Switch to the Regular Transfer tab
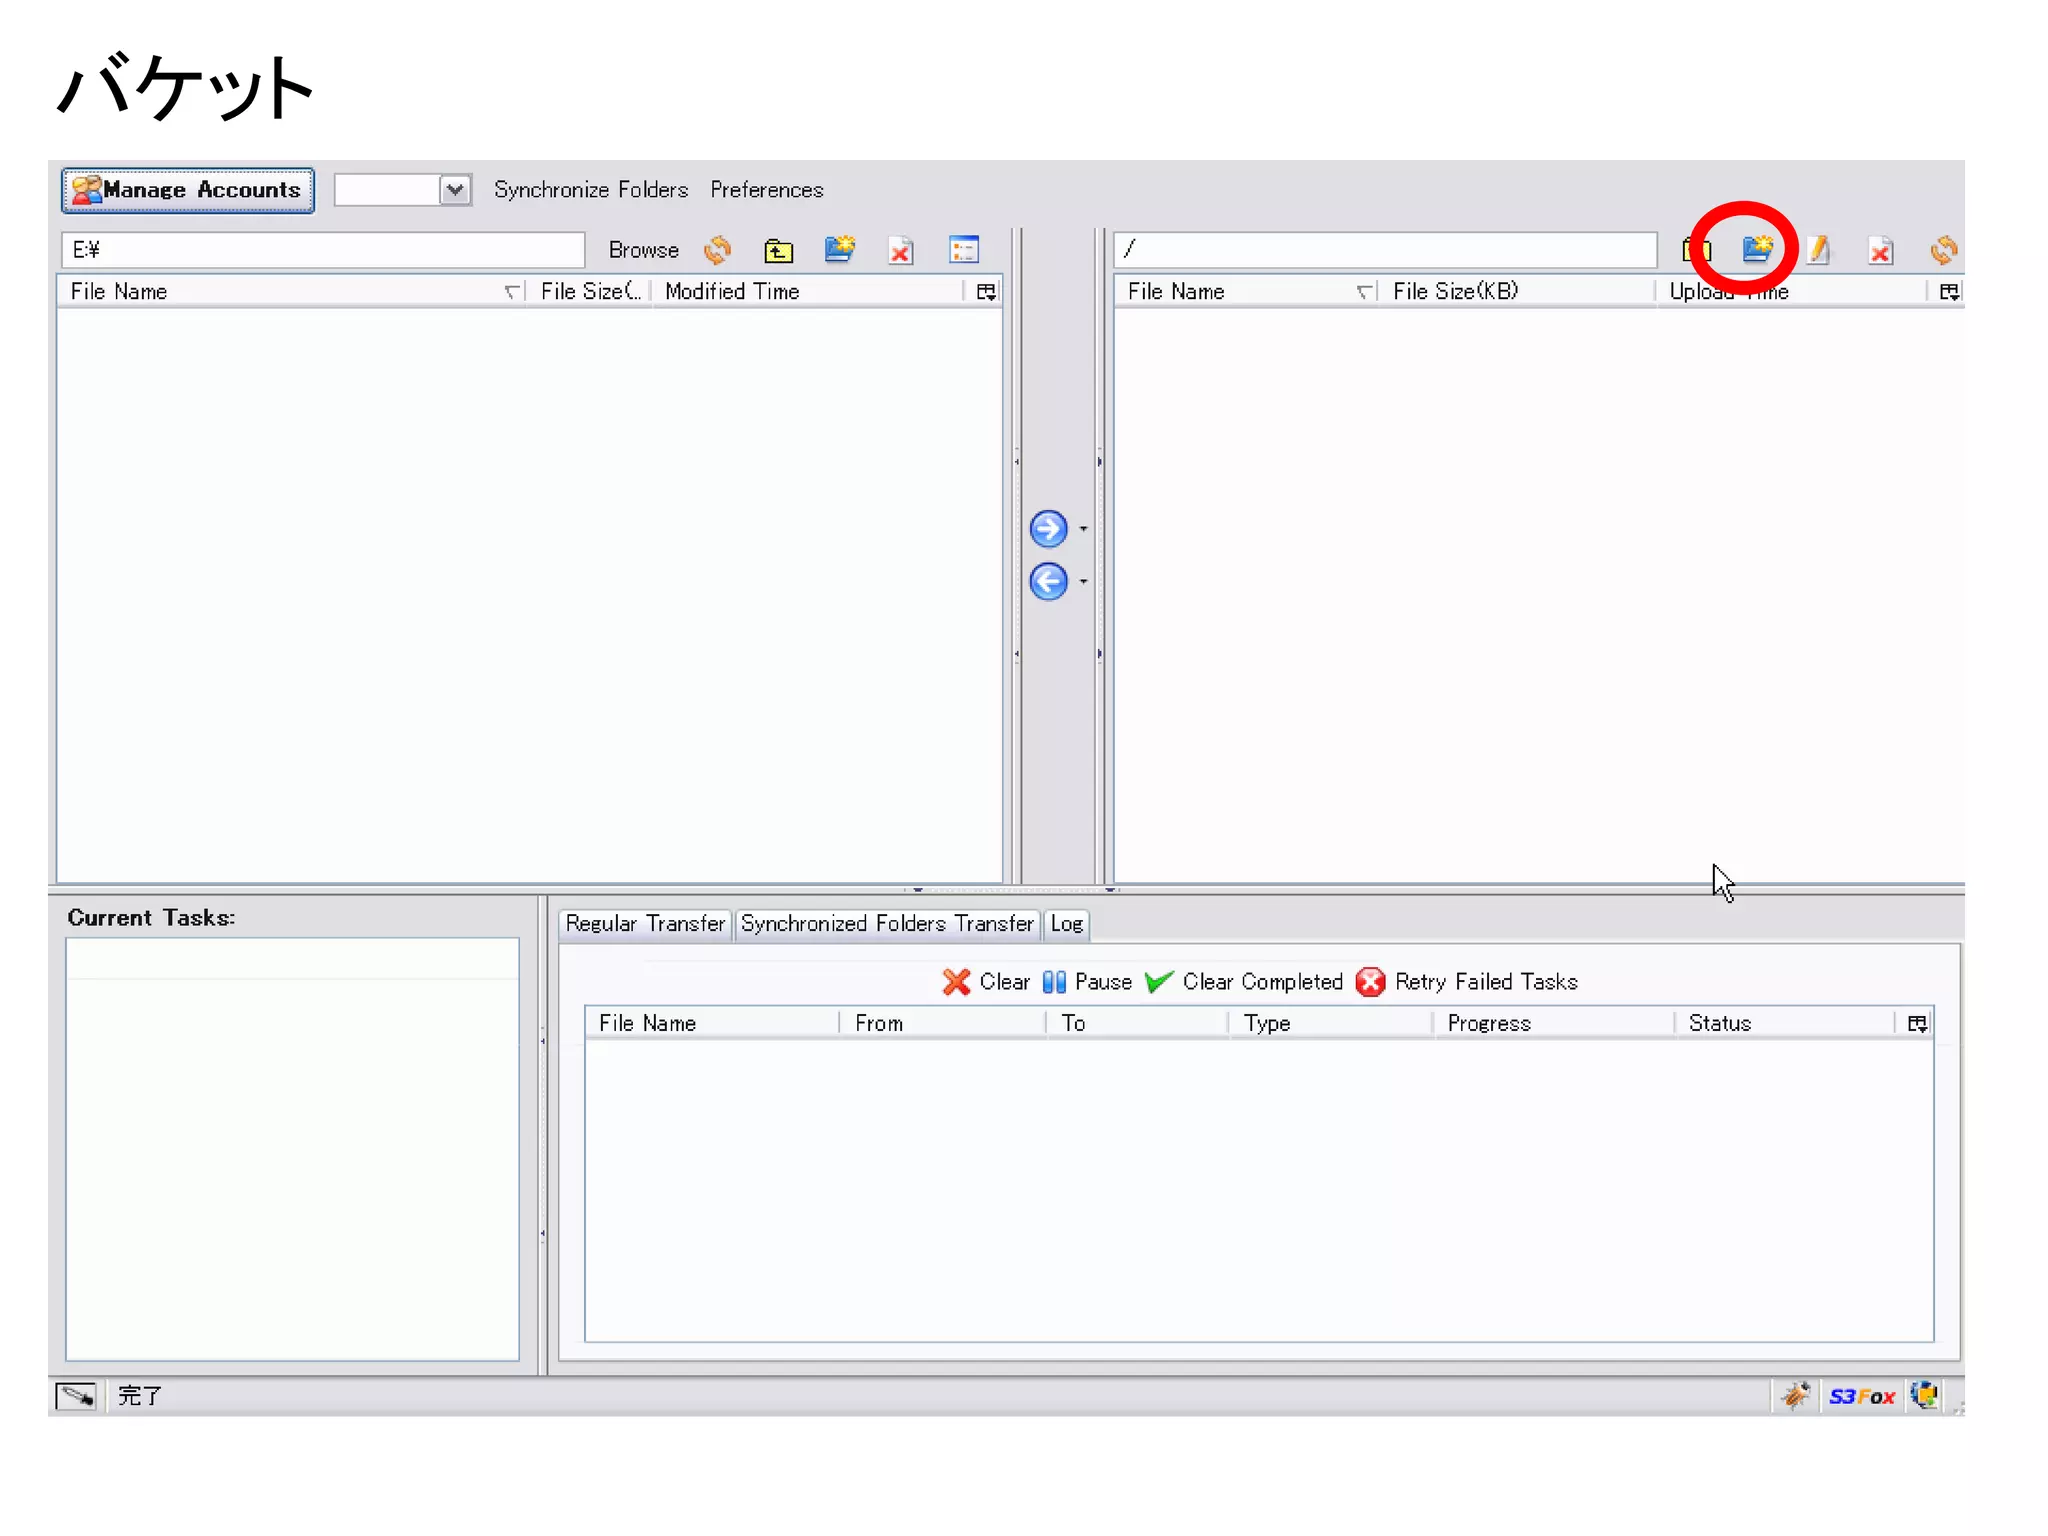The image size is (2048, 1536). coord(645,924)
